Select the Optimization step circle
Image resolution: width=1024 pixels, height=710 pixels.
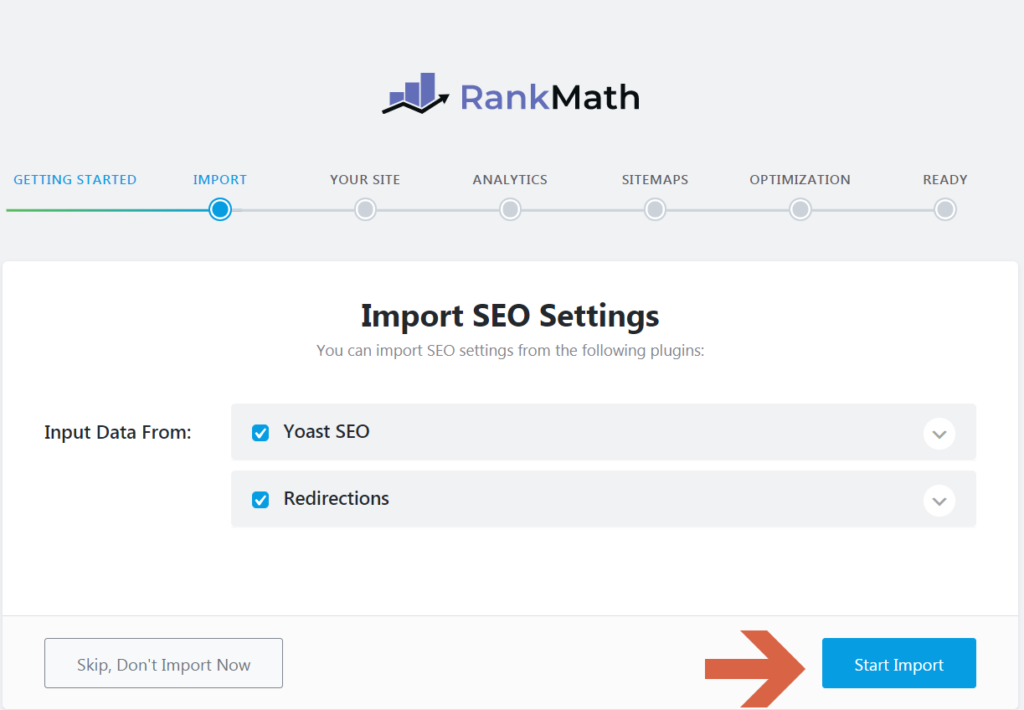tap(800, 209)
